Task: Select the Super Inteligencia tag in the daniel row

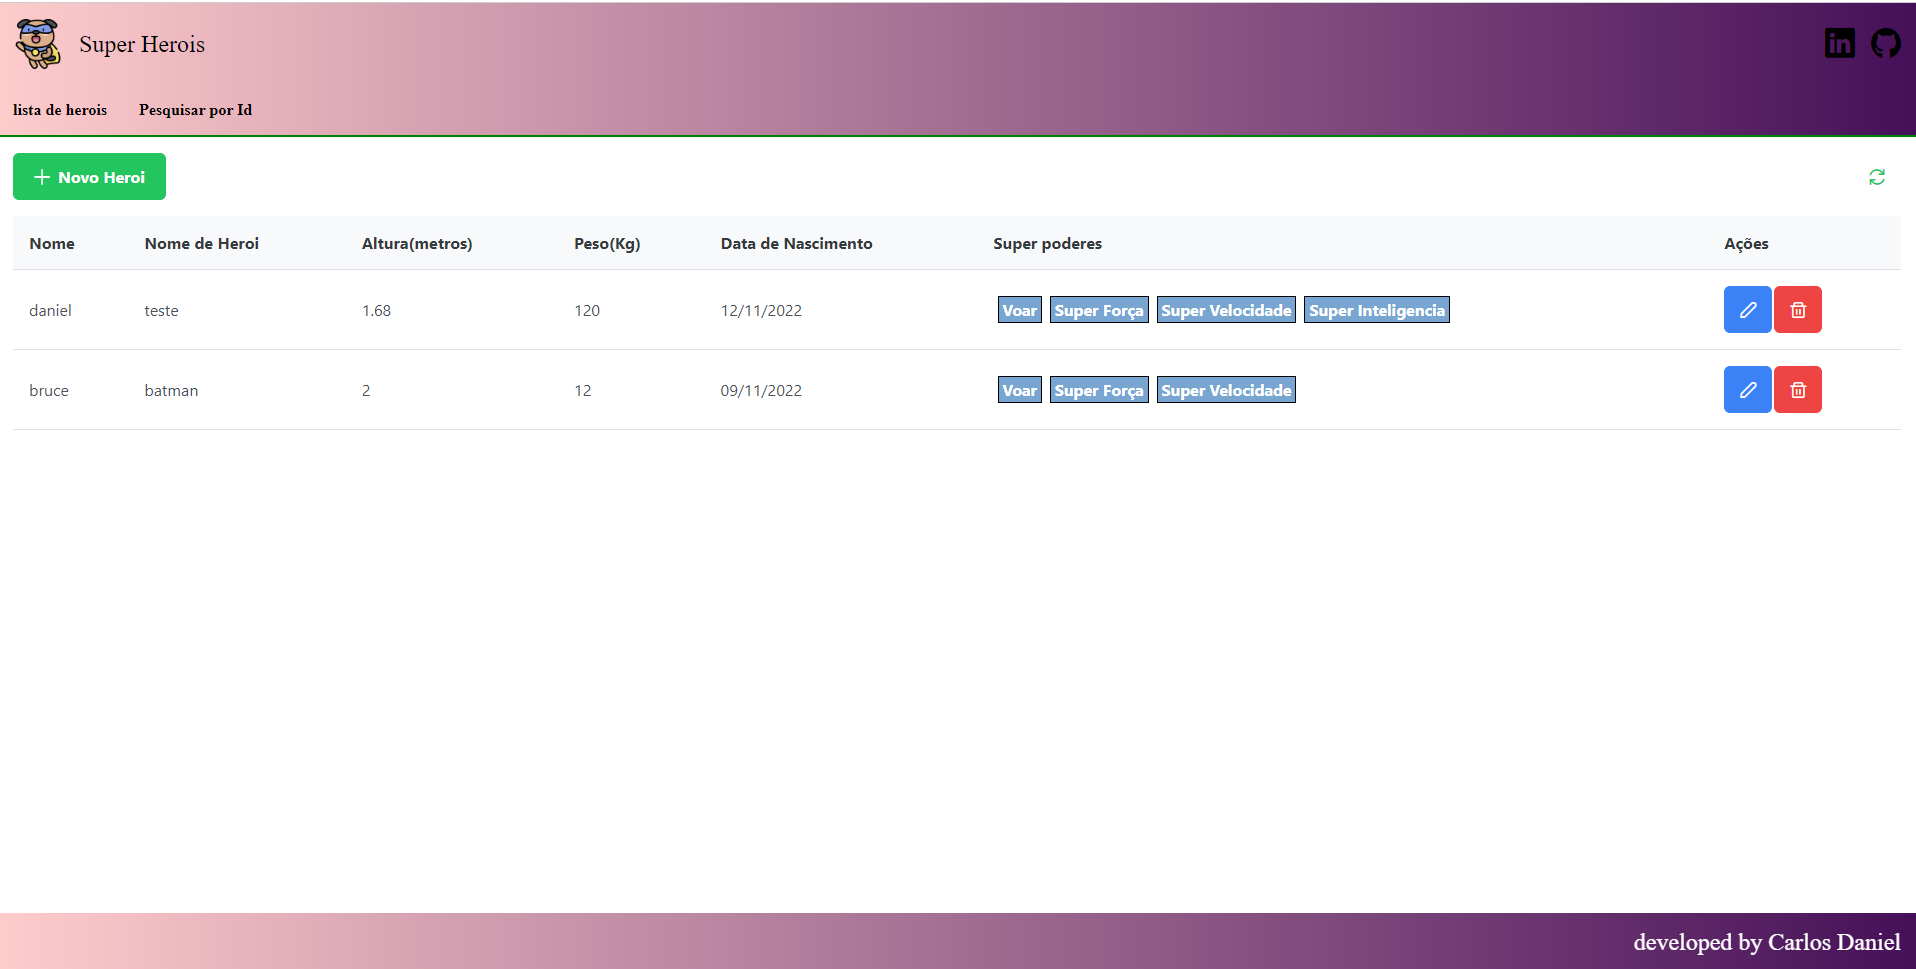Action: pyautogui.click(x=1376, y=310)
